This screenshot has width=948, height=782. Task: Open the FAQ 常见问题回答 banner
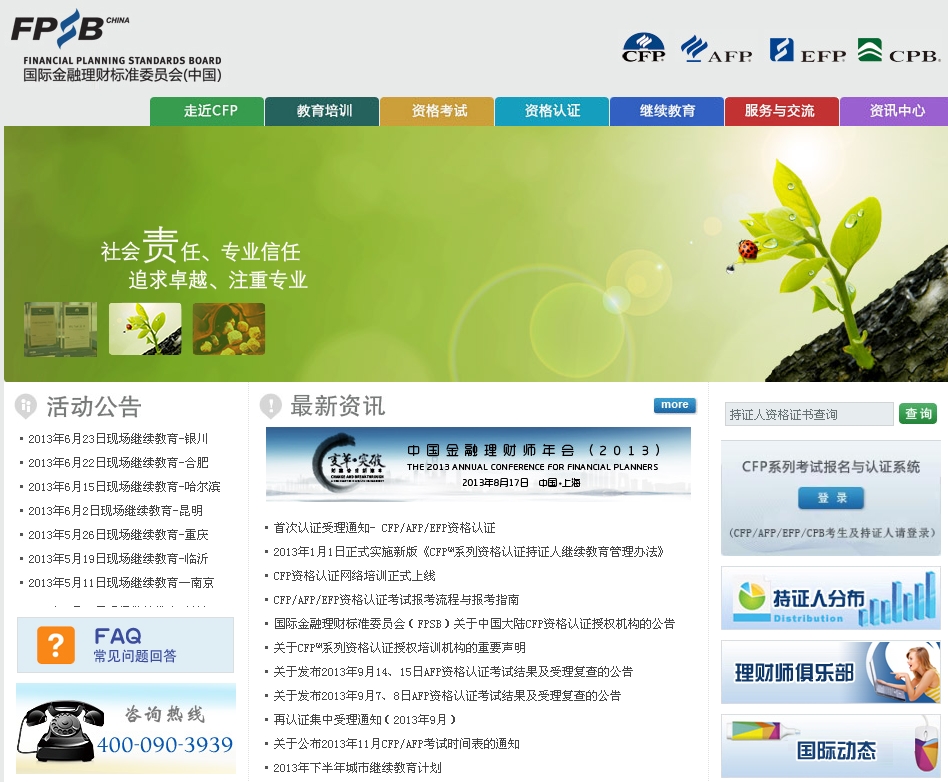point(125,645)
